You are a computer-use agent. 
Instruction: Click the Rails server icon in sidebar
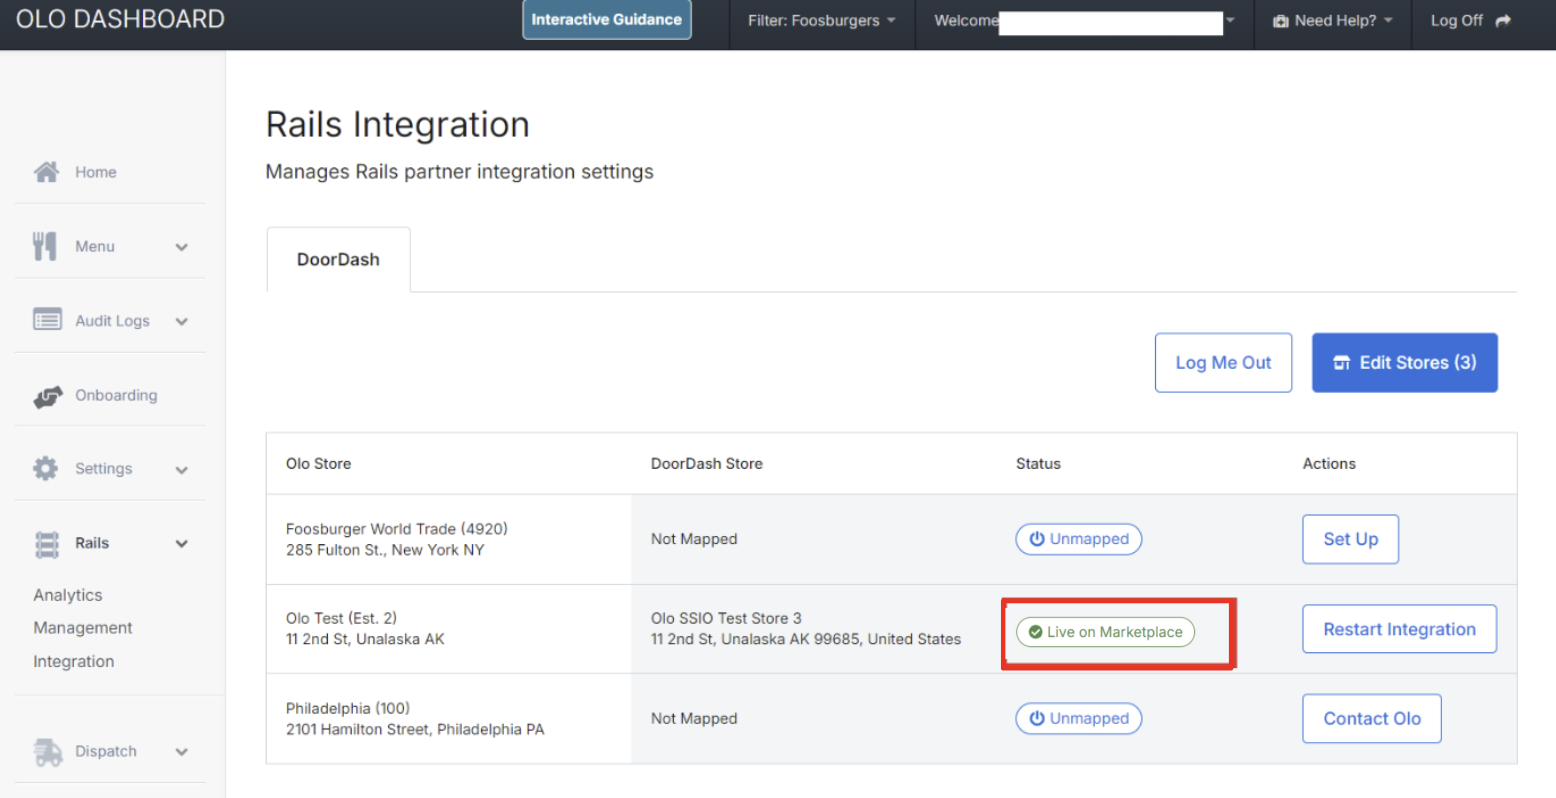click(x=47, y=544)
